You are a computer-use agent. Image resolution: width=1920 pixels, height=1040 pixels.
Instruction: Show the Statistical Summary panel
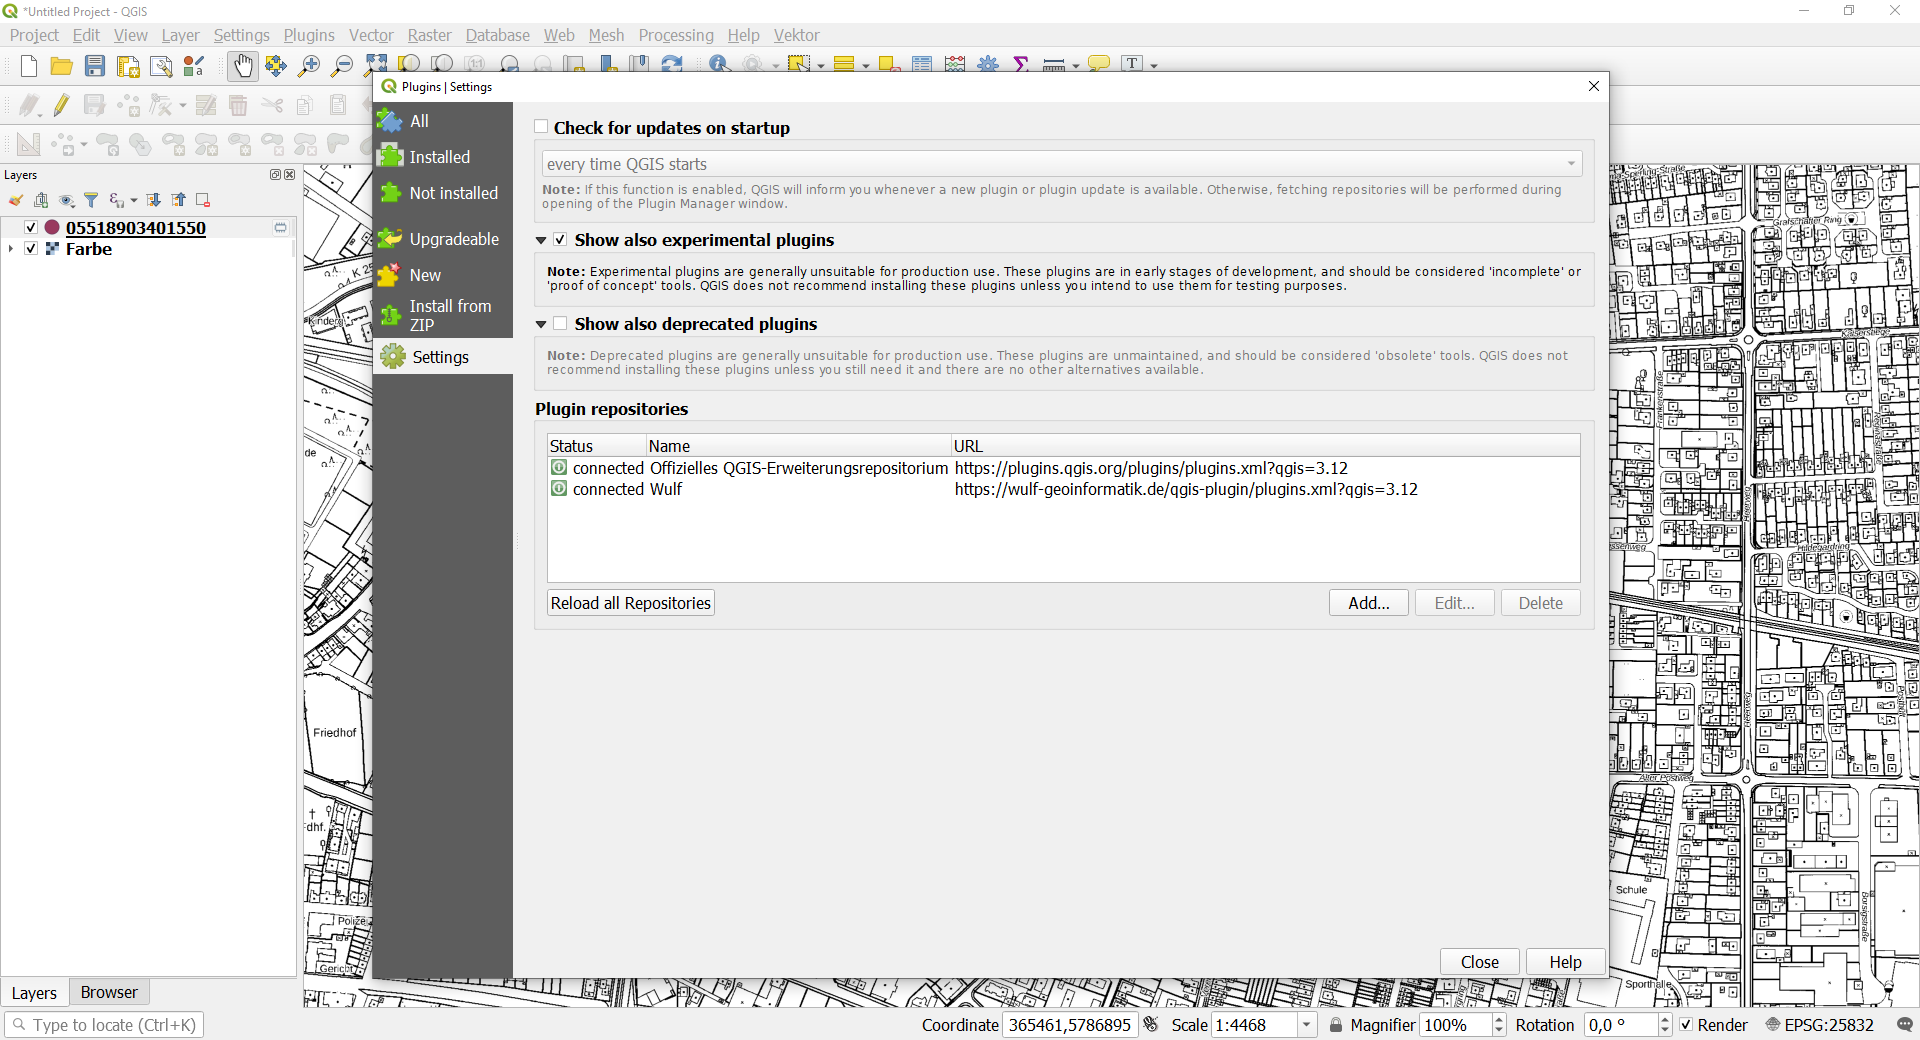[x=1022, y=64]
